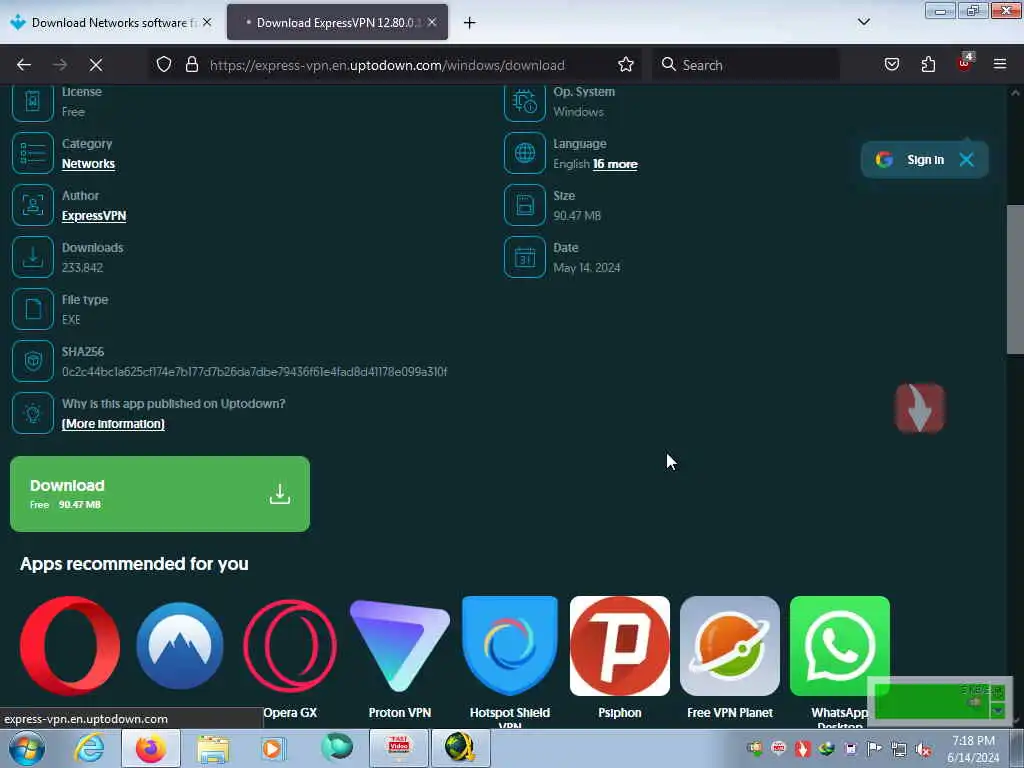Screen dimensions: 1024x768
Task: Click the Size disk icon
Action: (x=524, y=205)
